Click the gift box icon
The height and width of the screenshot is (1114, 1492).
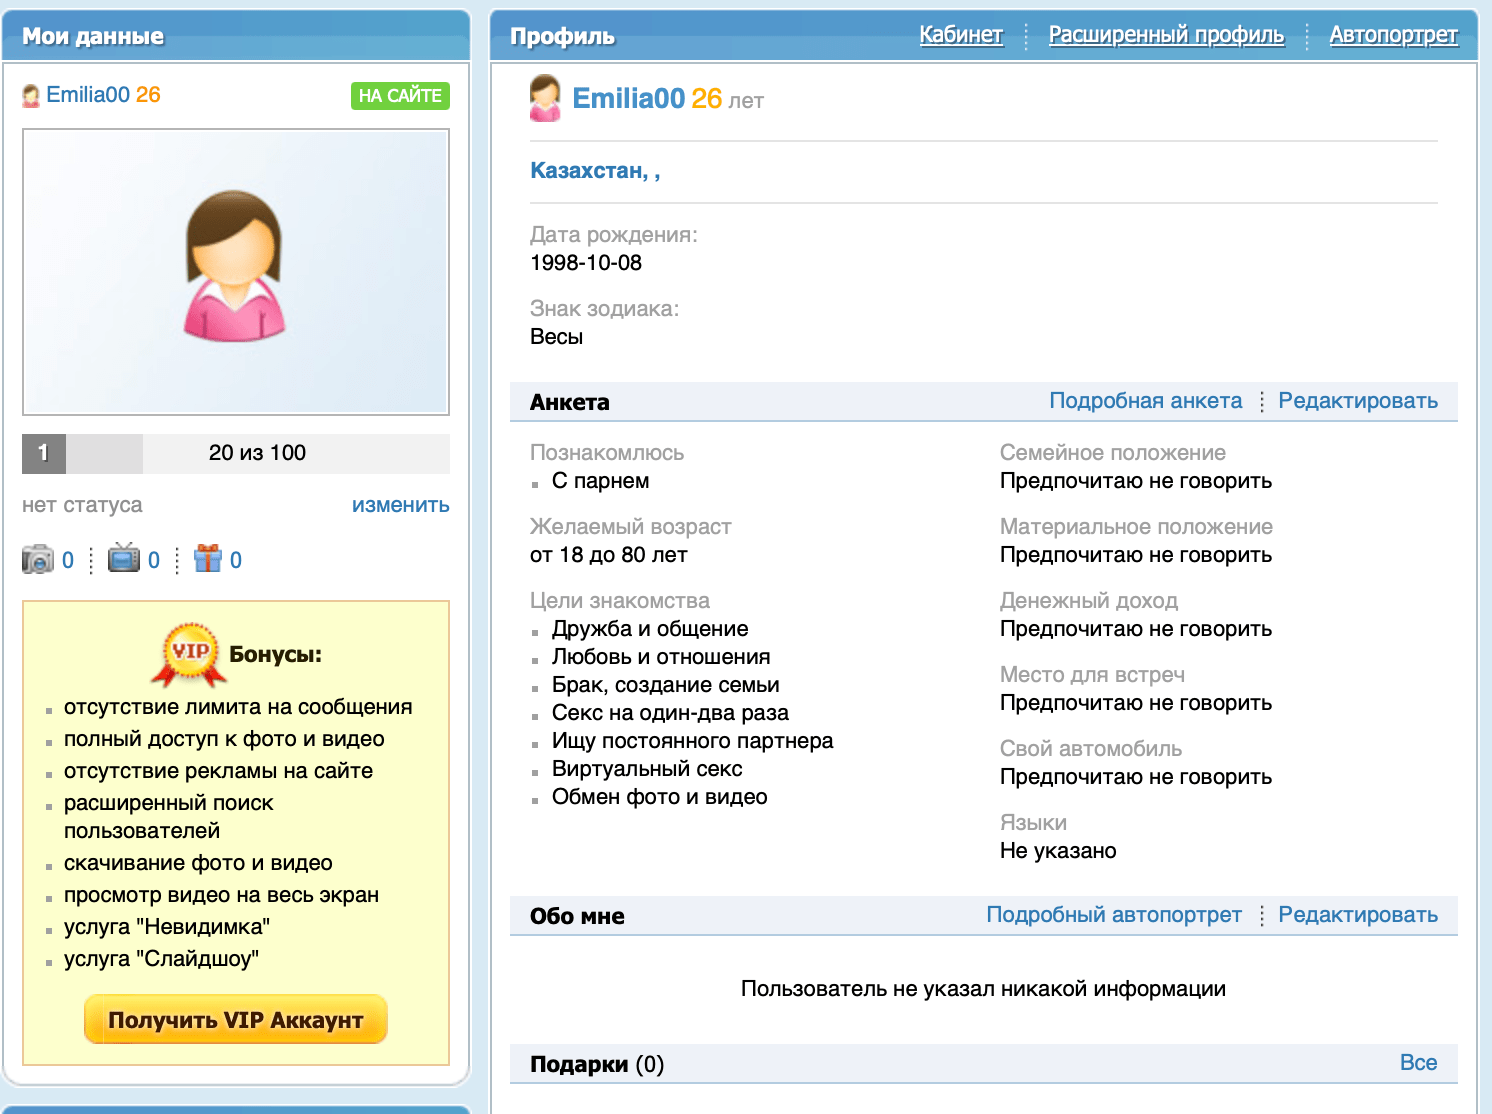click(x=208, y=558)
